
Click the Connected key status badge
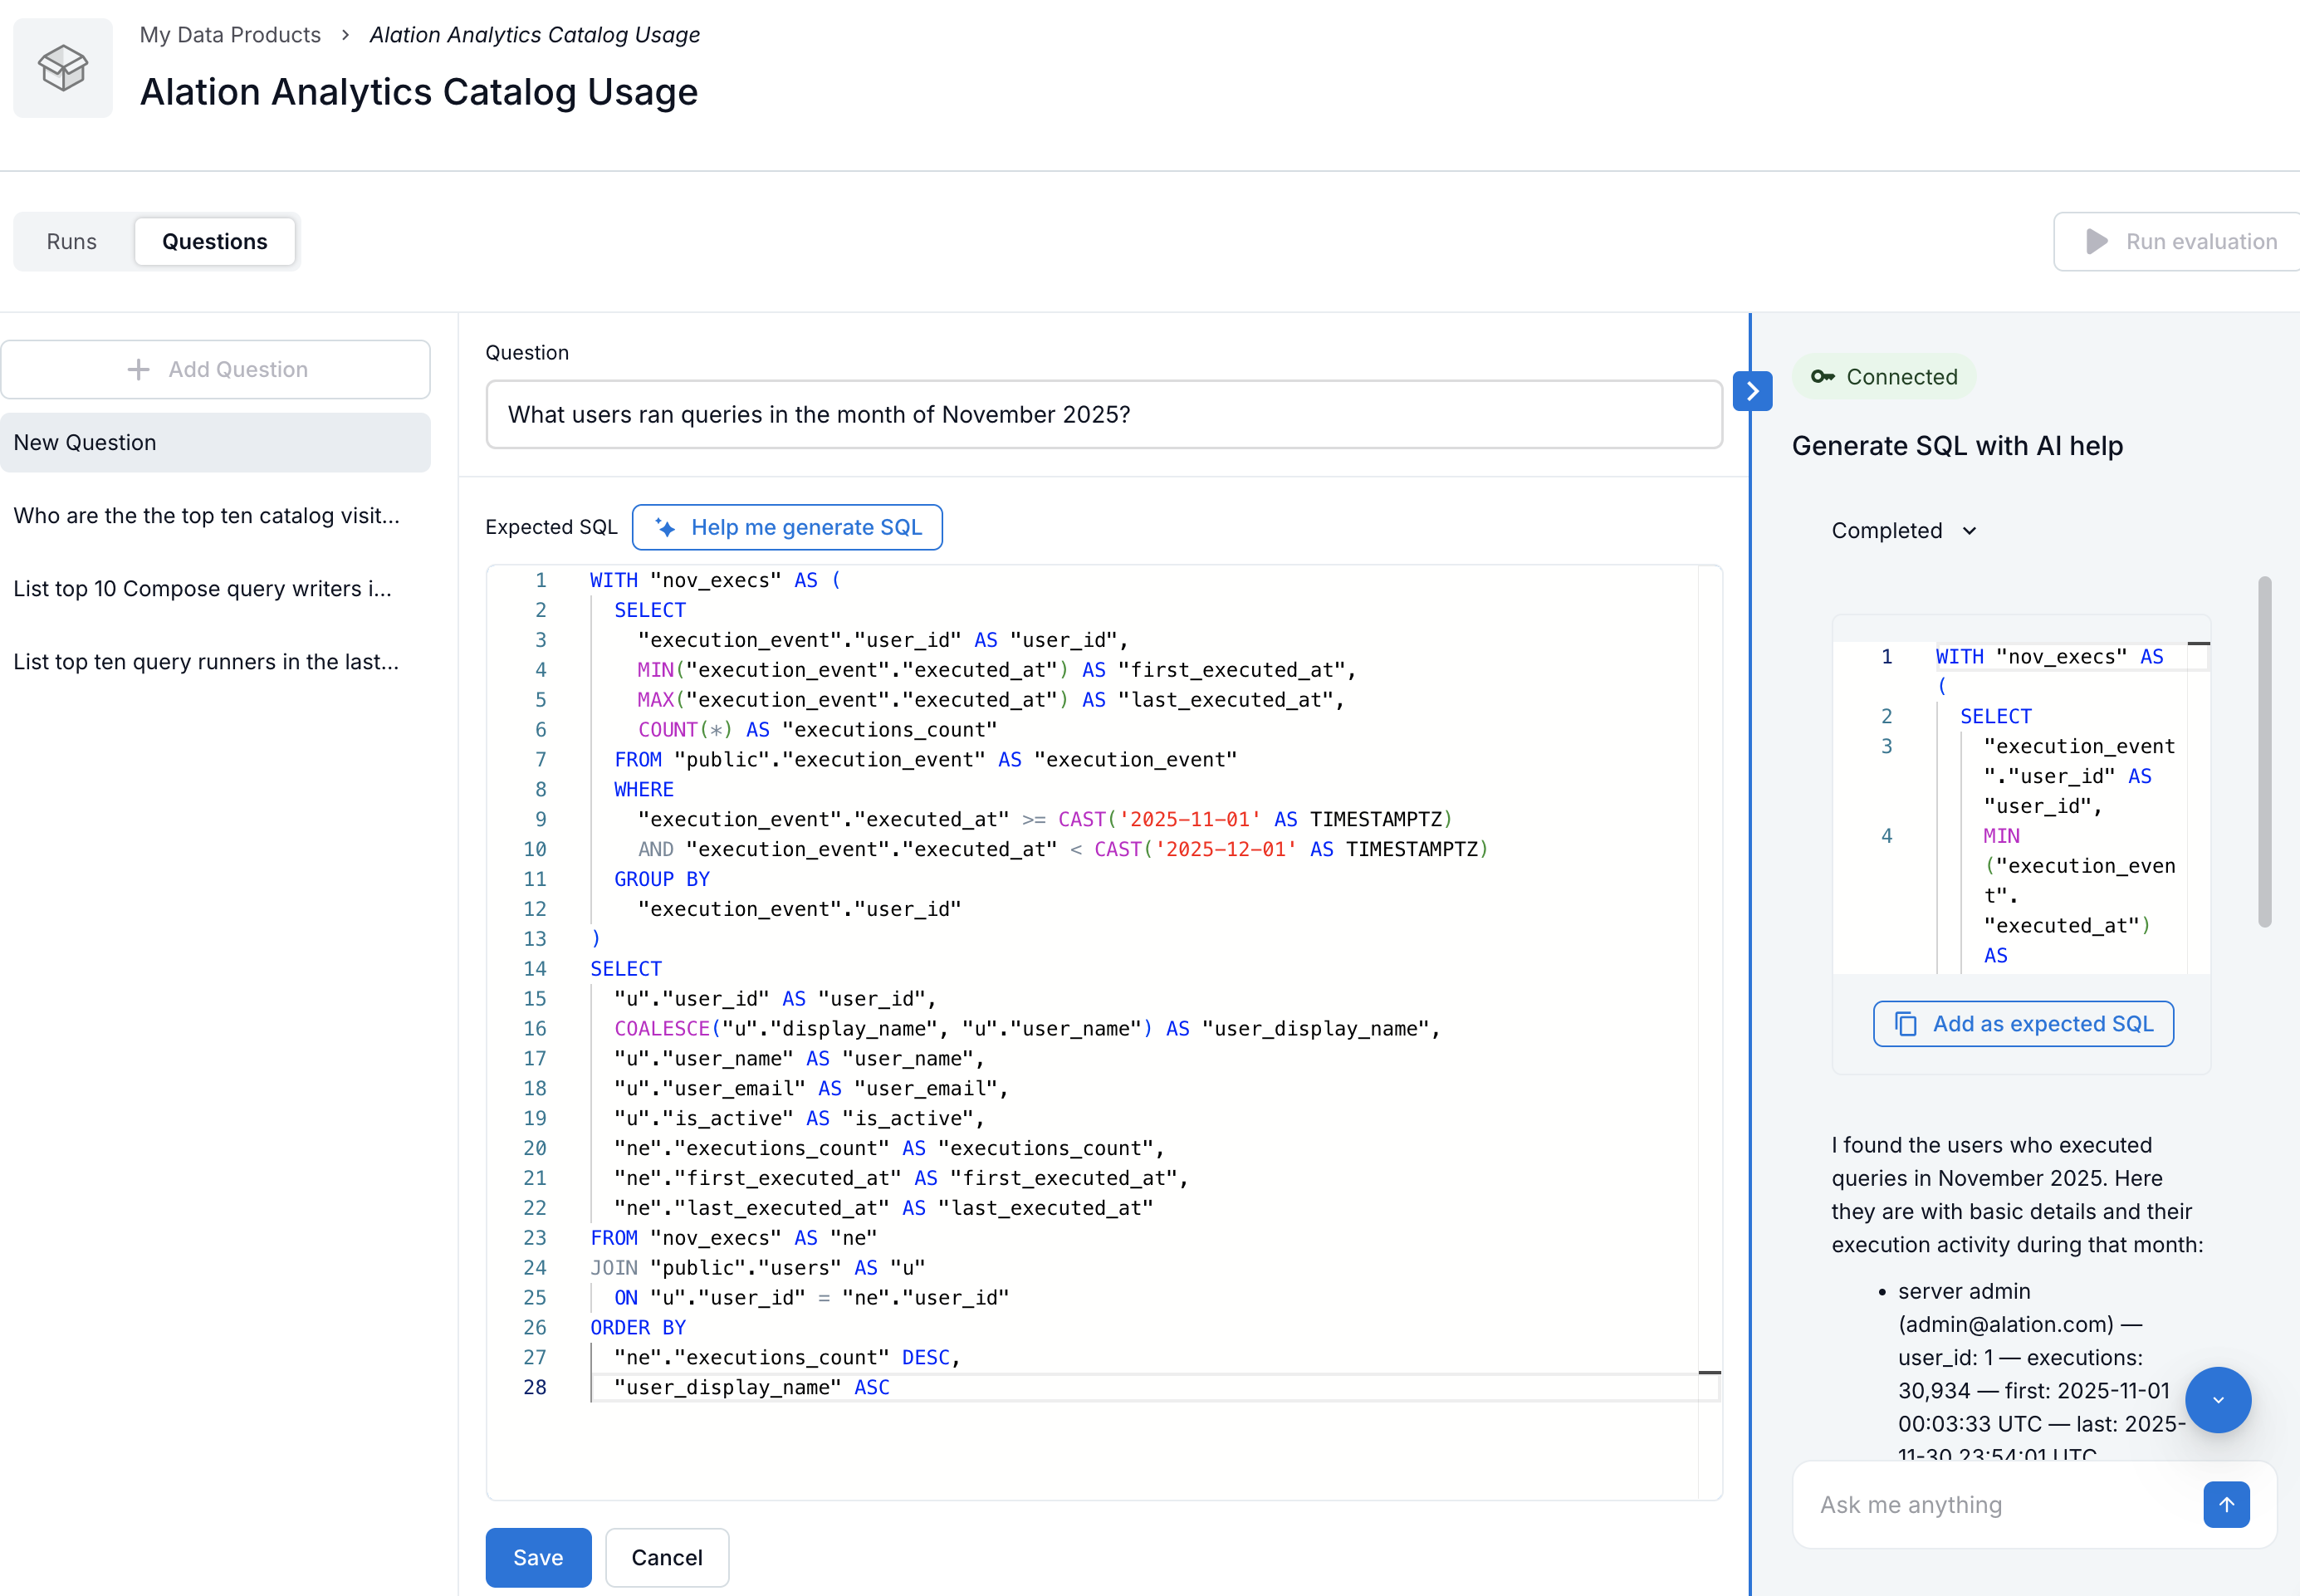coord(1883,377)
